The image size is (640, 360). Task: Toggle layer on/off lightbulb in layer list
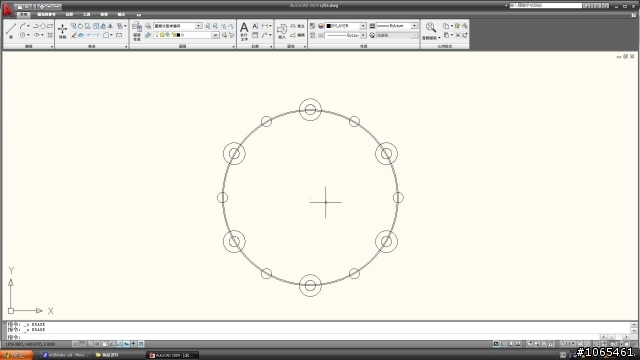(x=156, y=35)
